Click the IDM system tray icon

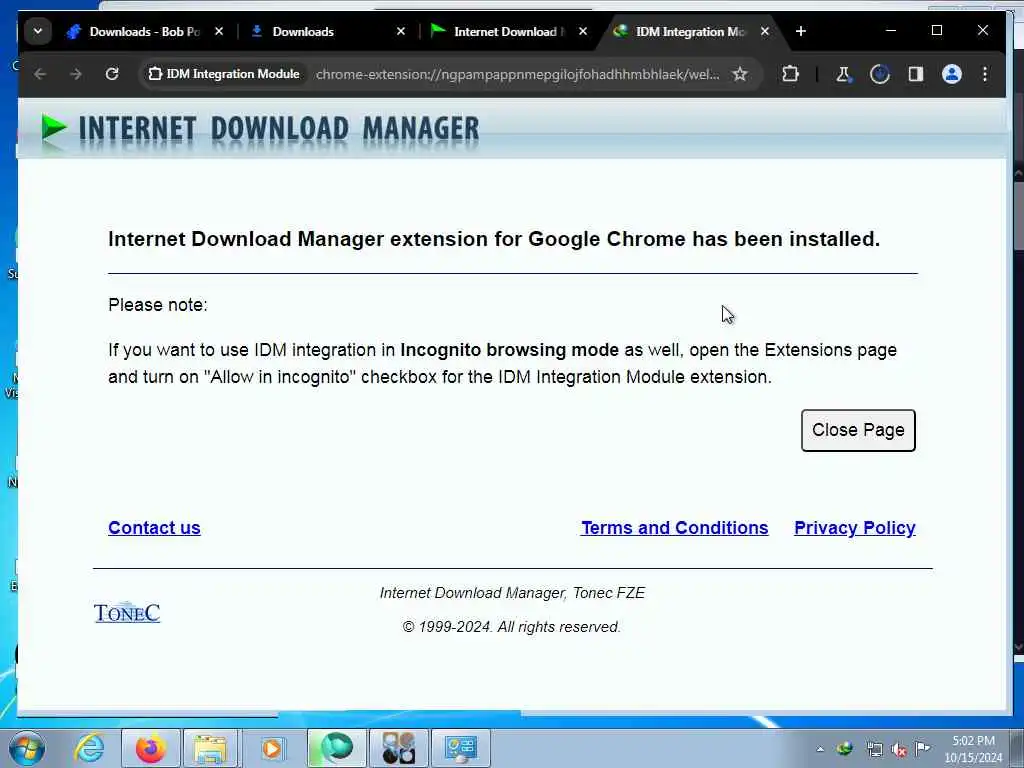844,749
